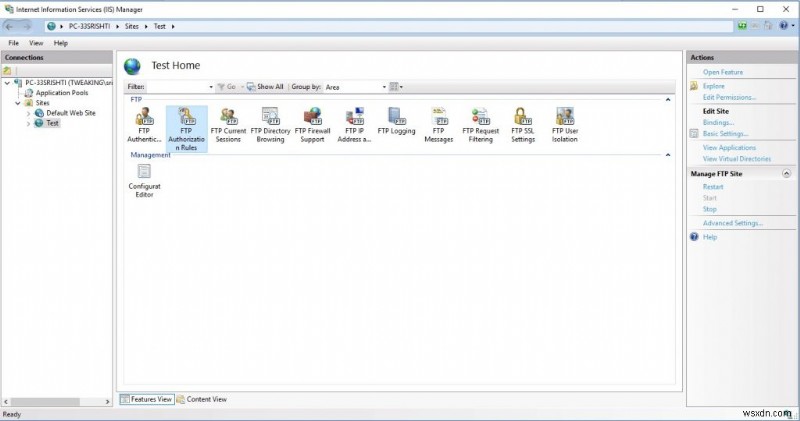Open FTP User Isolation feature
Image resolution: width=800 pixels, height=421 pixels.
(564, 125)
